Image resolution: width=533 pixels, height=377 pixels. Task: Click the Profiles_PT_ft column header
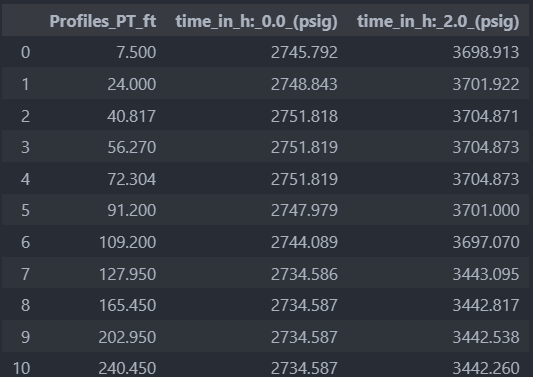pos(103,21)
